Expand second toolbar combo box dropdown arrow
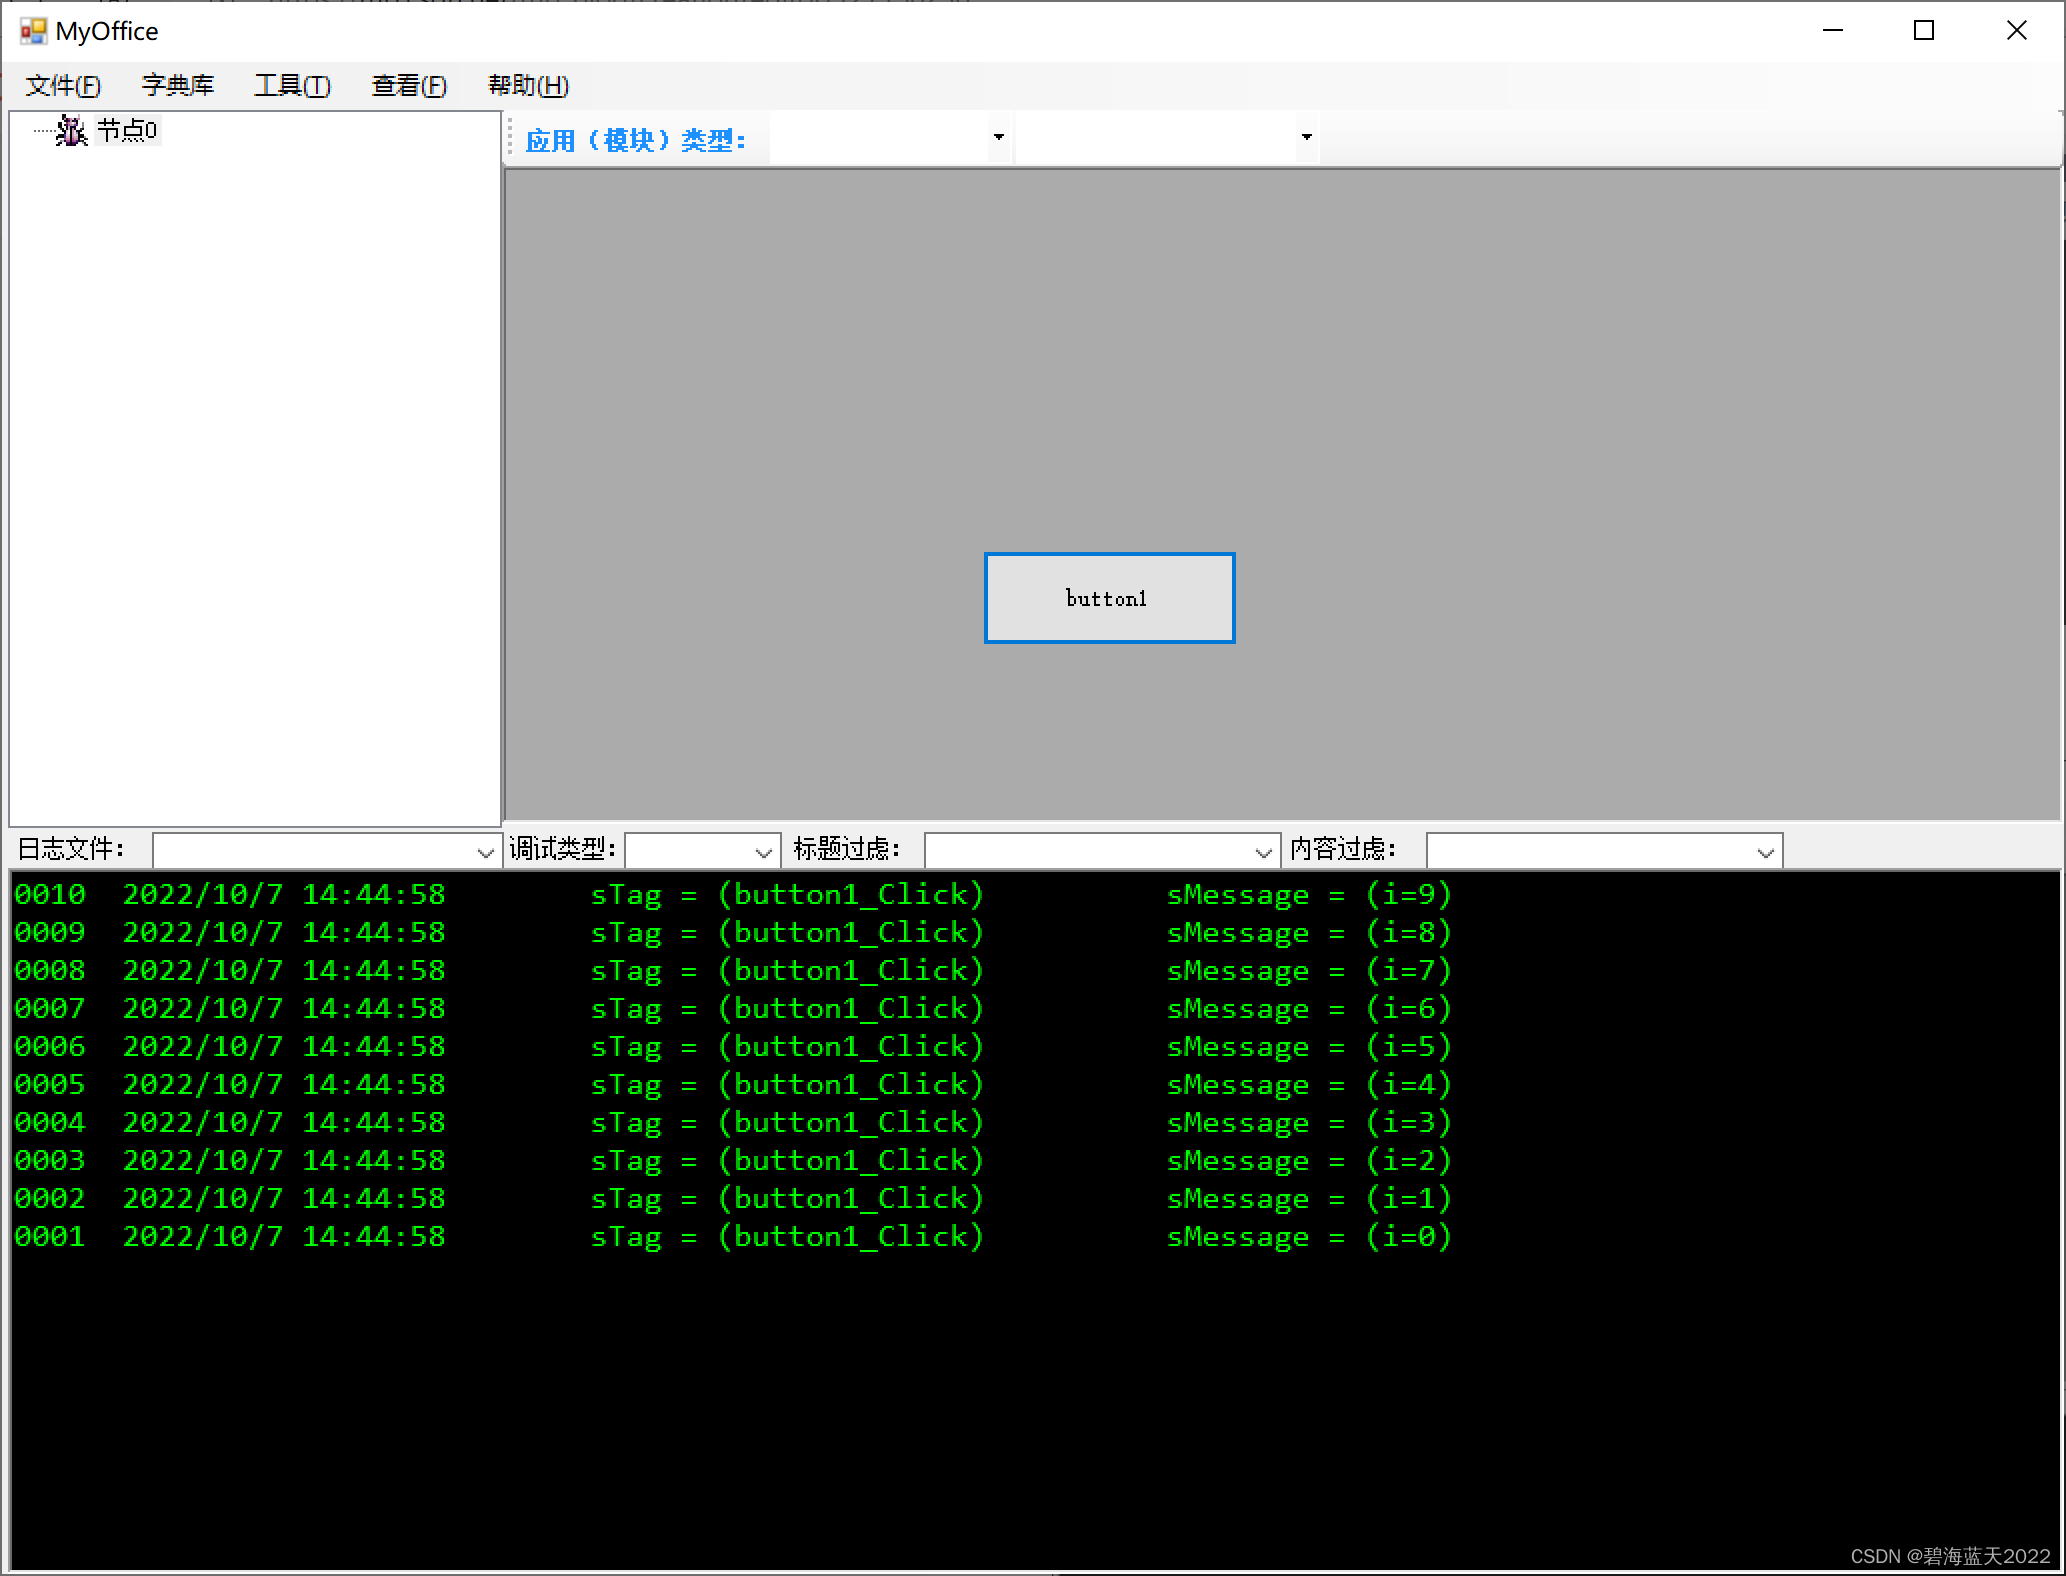The height and width of the screenshot is (1576, 2066). (x=1306, y=138)
